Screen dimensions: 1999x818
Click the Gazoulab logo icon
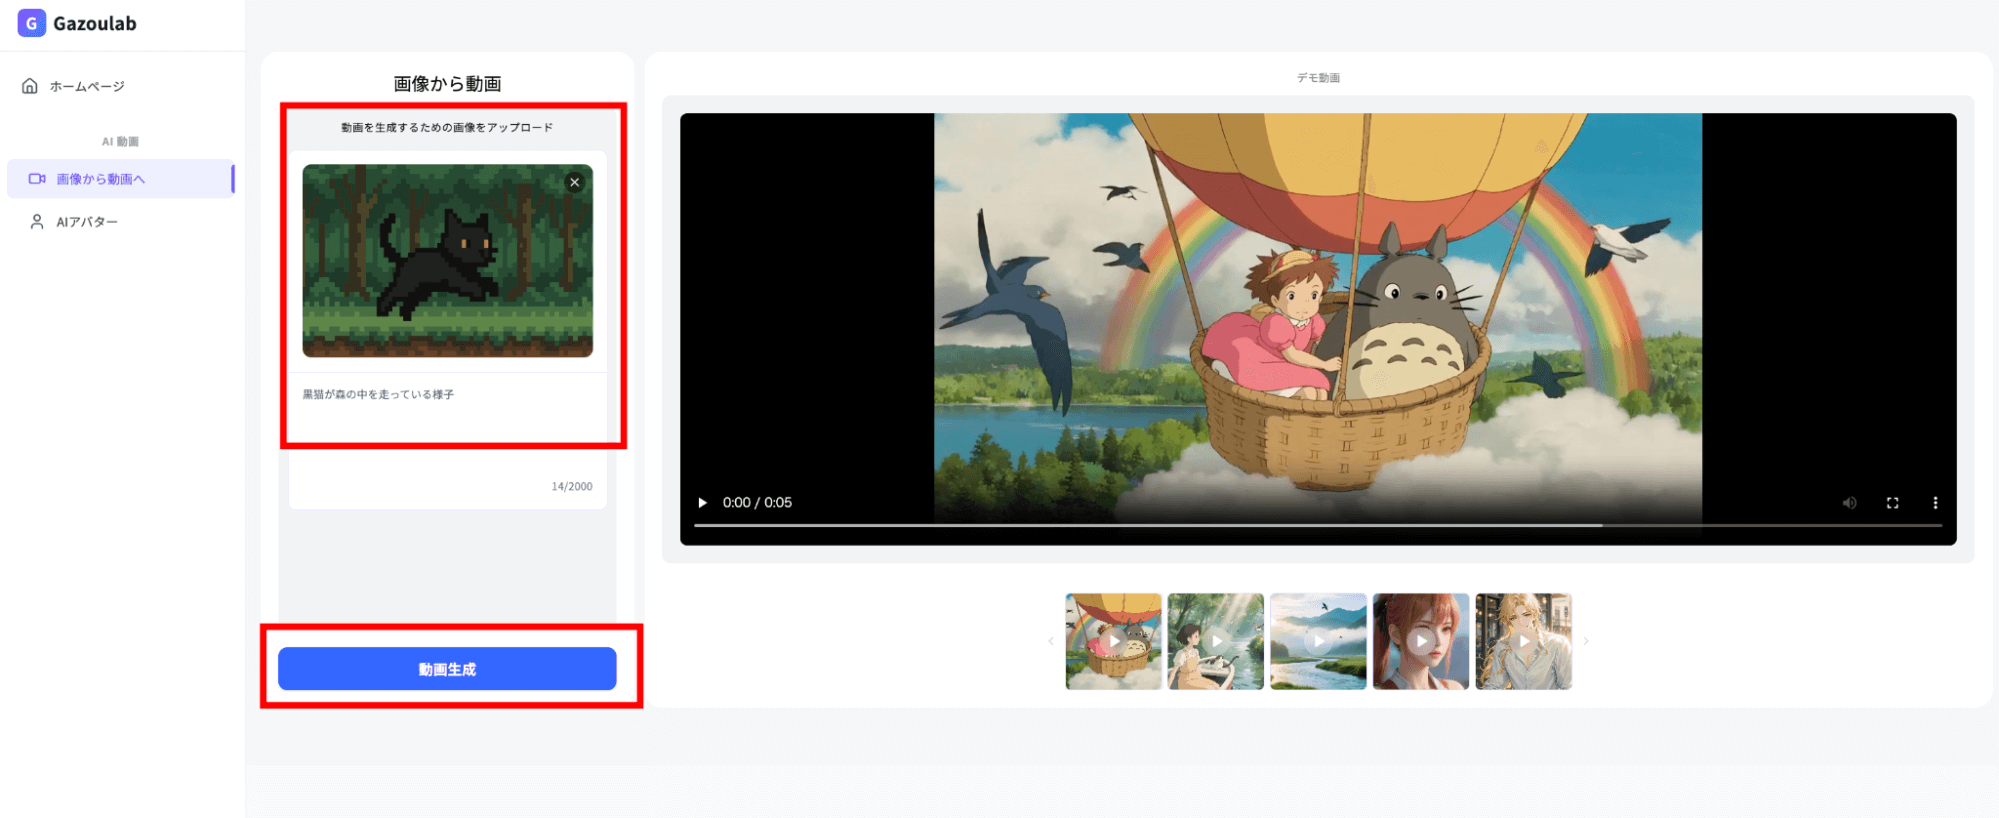(x=31, y=23)
